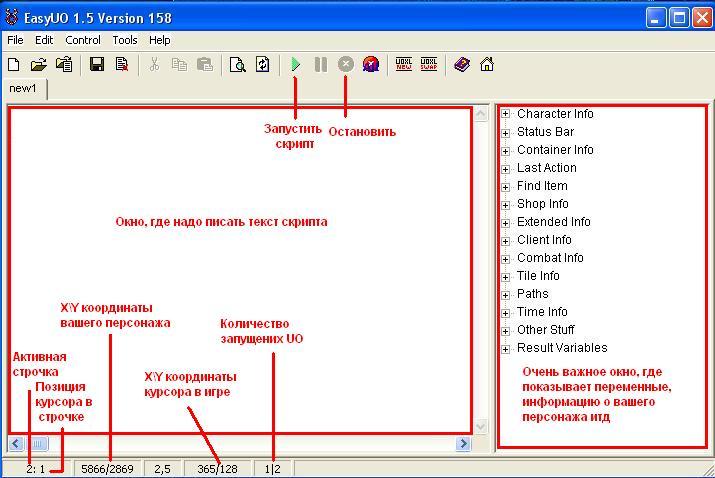Click the 5866/2869 coordinates in status bar
The height and width of the screenshot is (478, 715).
pyautogui.click(x=107, y=469)
